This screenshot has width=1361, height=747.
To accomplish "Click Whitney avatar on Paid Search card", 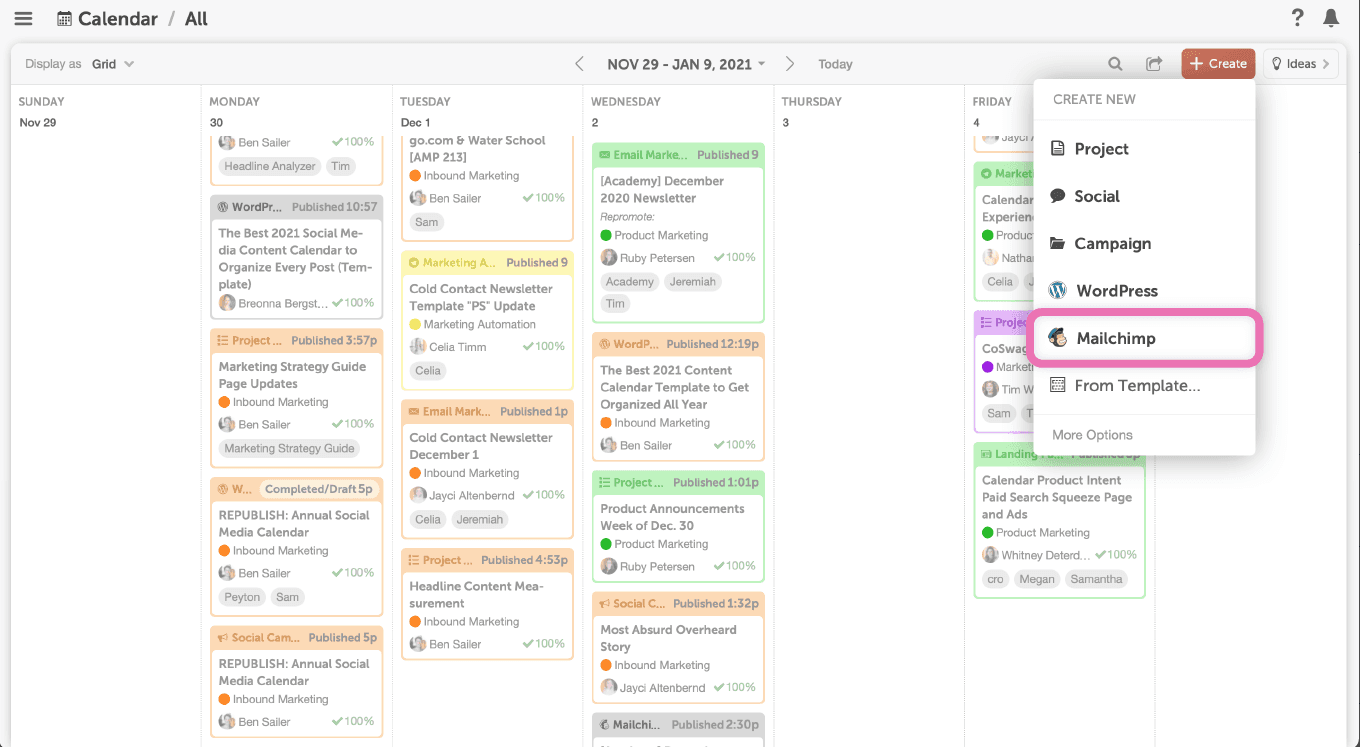I will point(990,555).
